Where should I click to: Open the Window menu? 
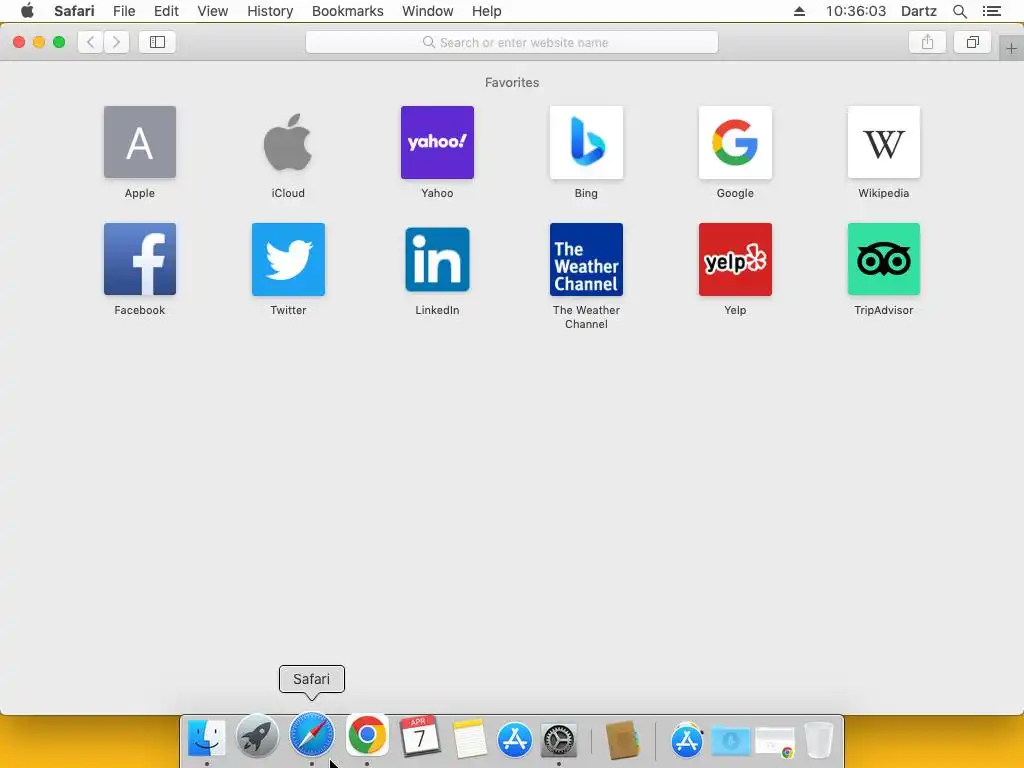pyautogui.click(x=428, y=11)
